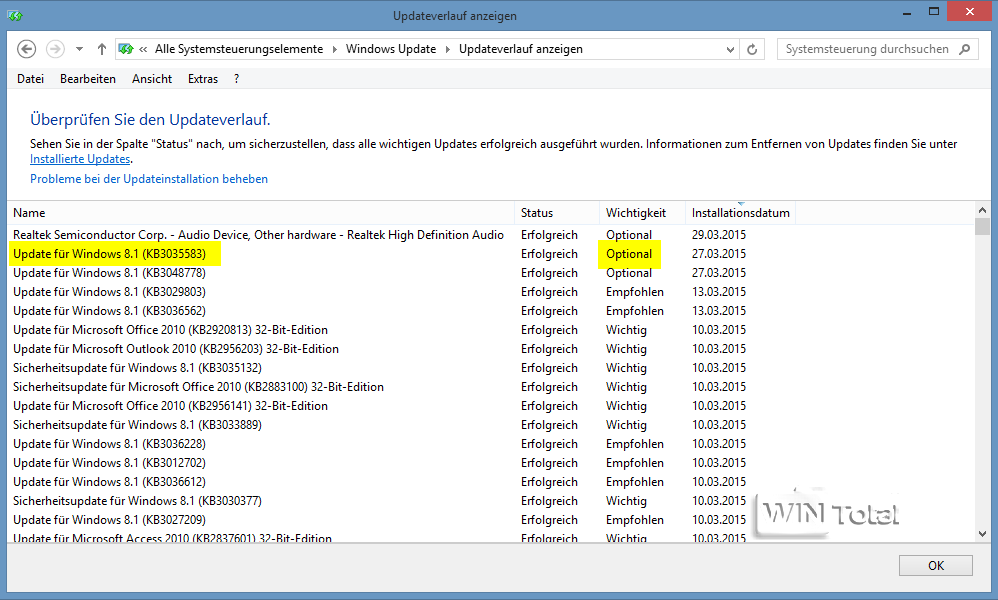Open the Ansicht menu
The image size is (998, 600).
point(152,79)
